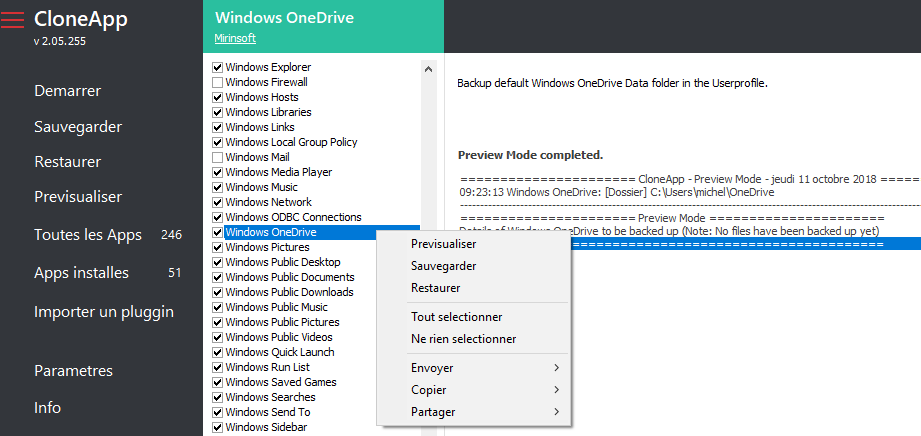Screen dimensions: 921x436
Task: Open the red hamburger menu icon
Action: click(x=12, y=20)
